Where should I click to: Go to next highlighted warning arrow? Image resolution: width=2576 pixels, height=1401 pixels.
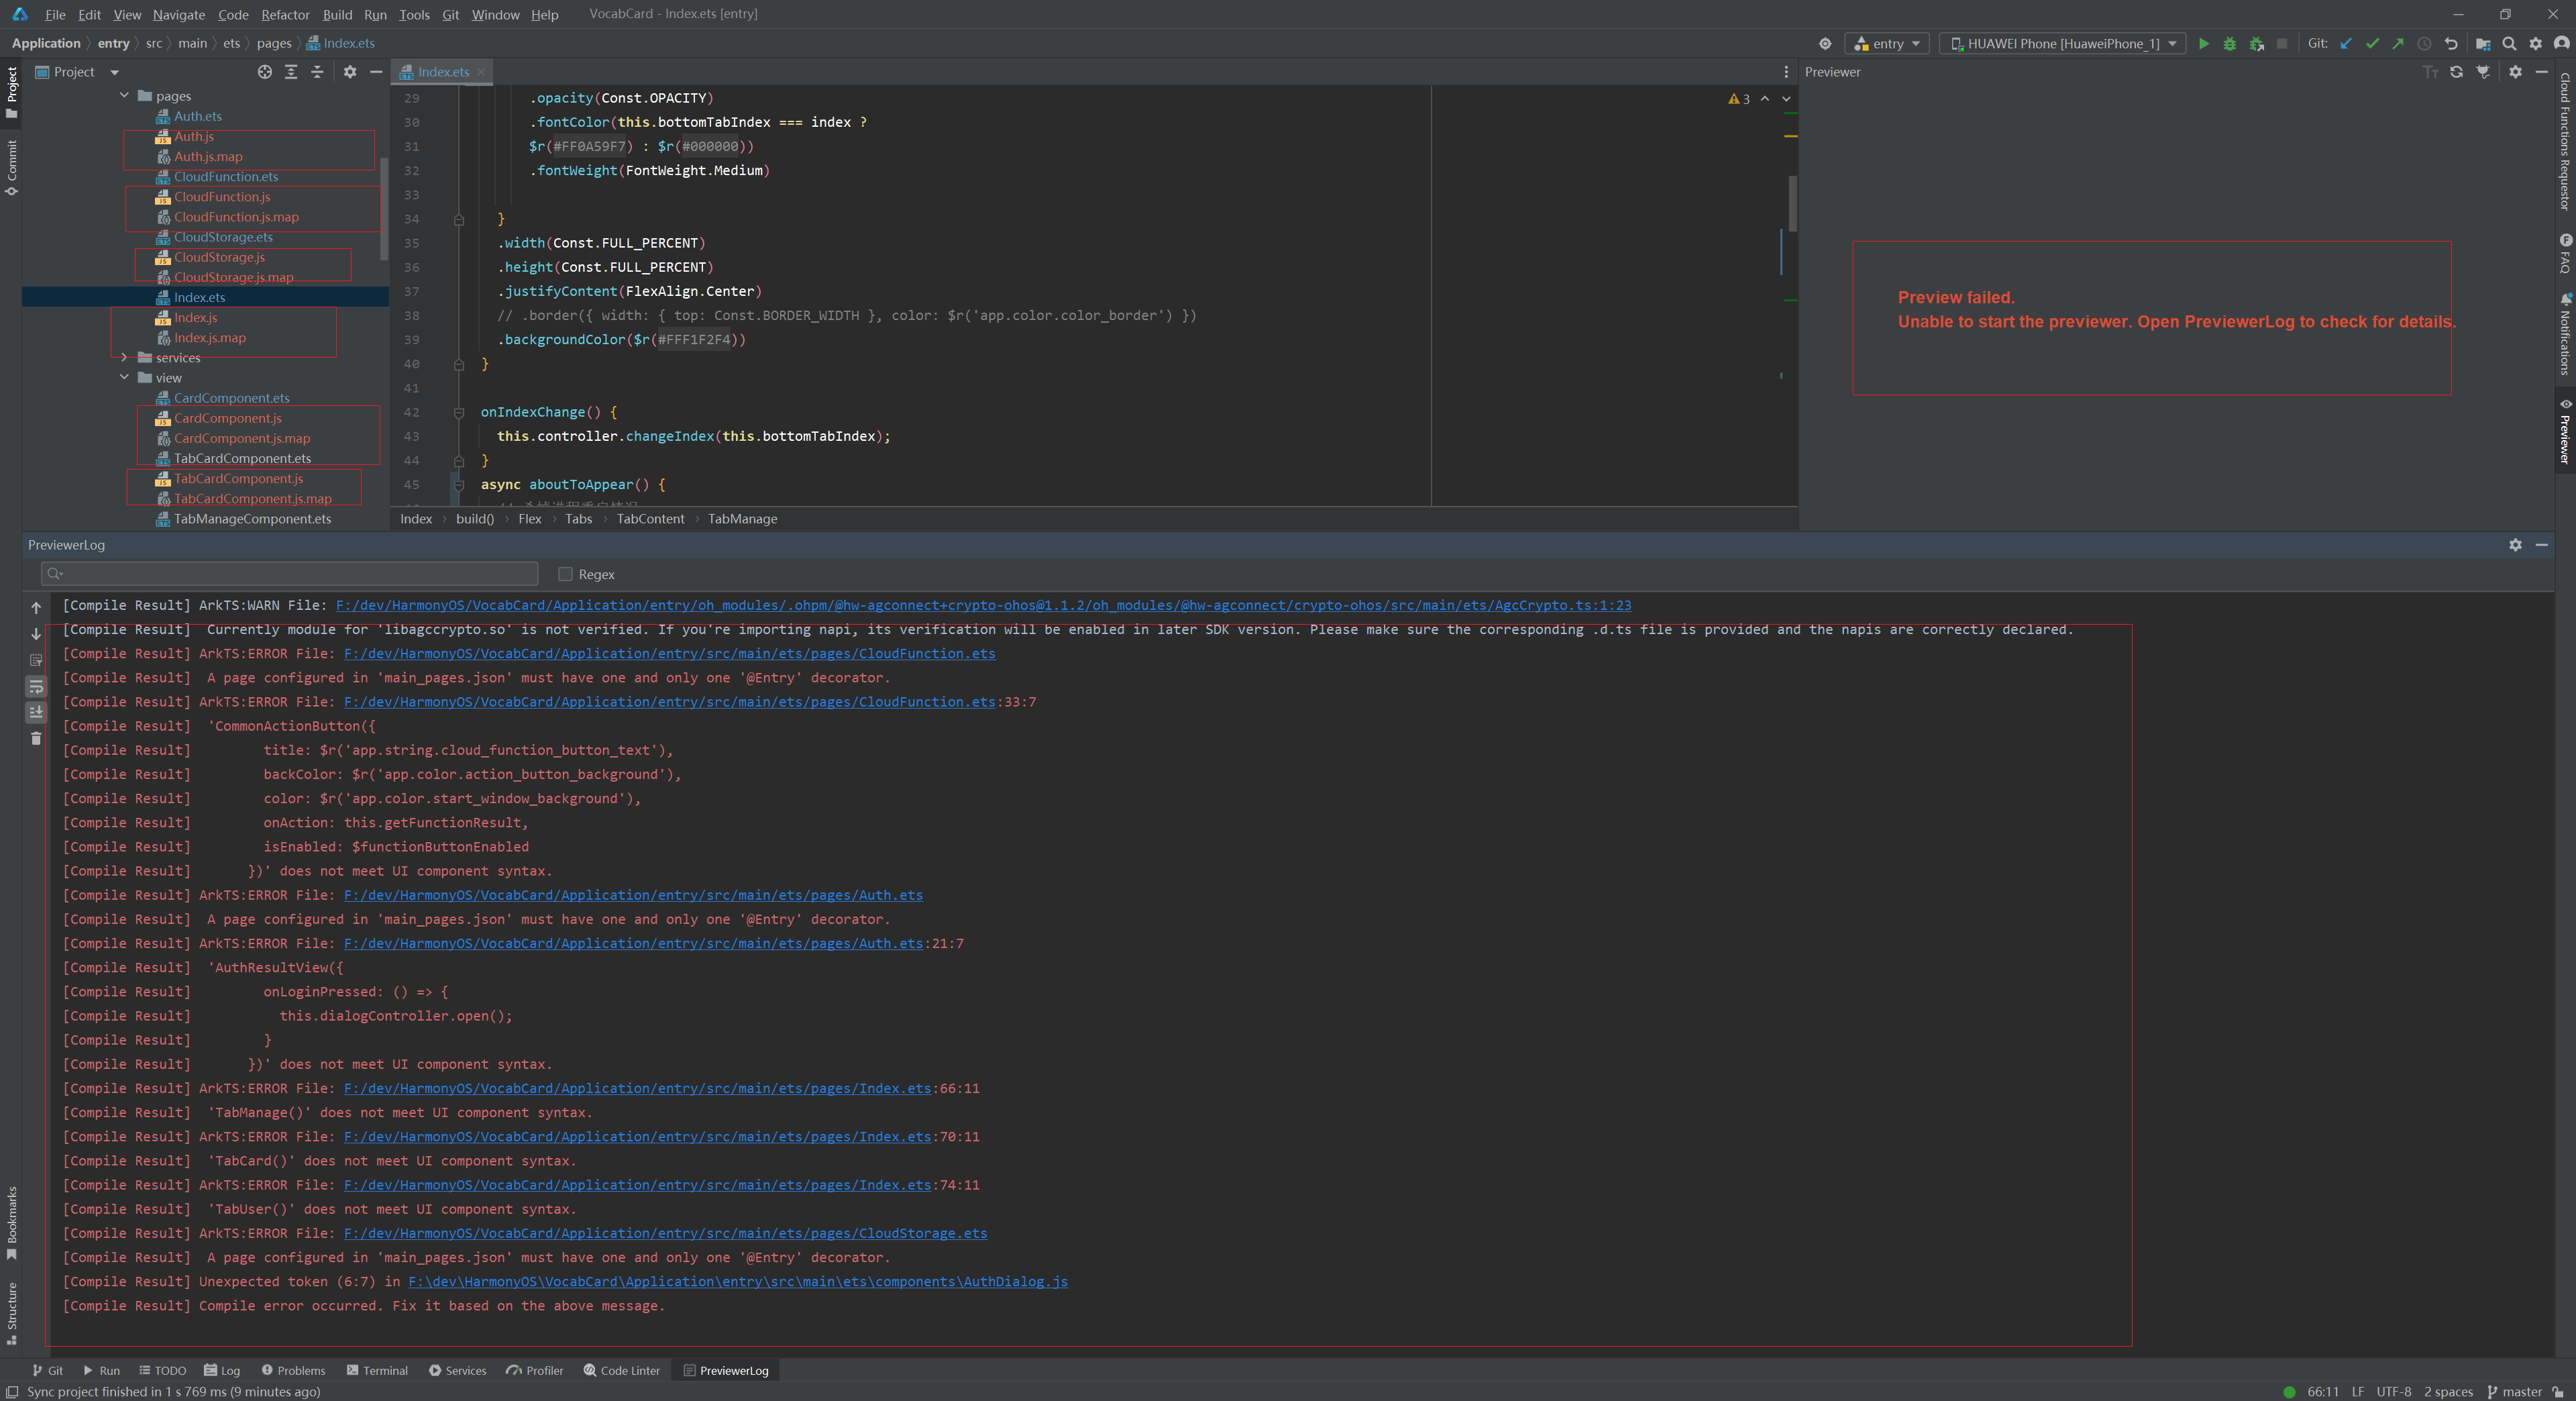point(1786,99)
